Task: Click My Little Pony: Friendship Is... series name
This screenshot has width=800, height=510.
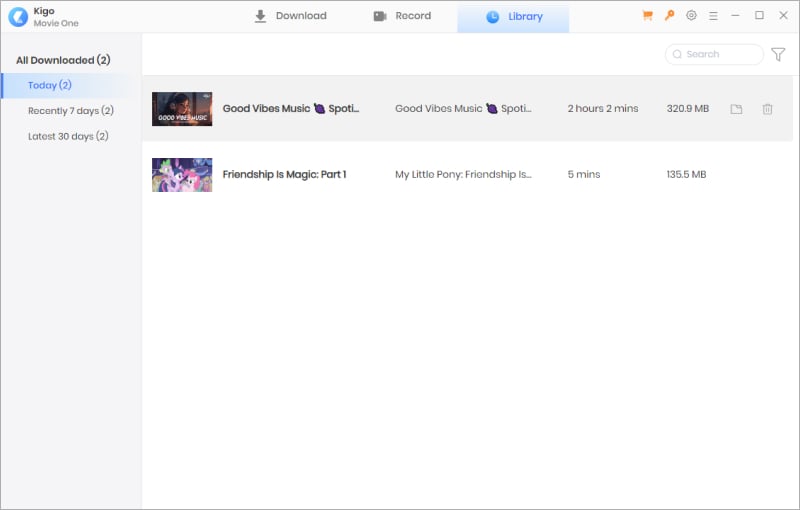Action: (463, 174)
